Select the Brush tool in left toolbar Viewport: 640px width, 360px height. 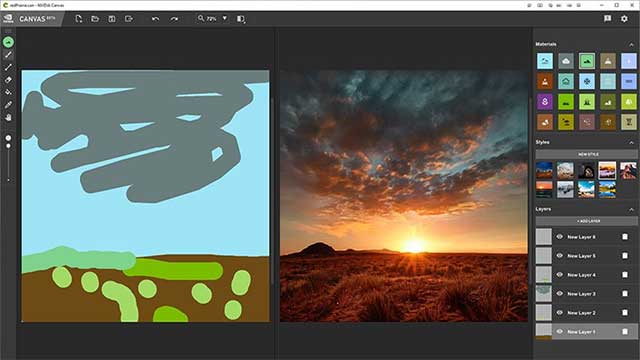[8, 55]
